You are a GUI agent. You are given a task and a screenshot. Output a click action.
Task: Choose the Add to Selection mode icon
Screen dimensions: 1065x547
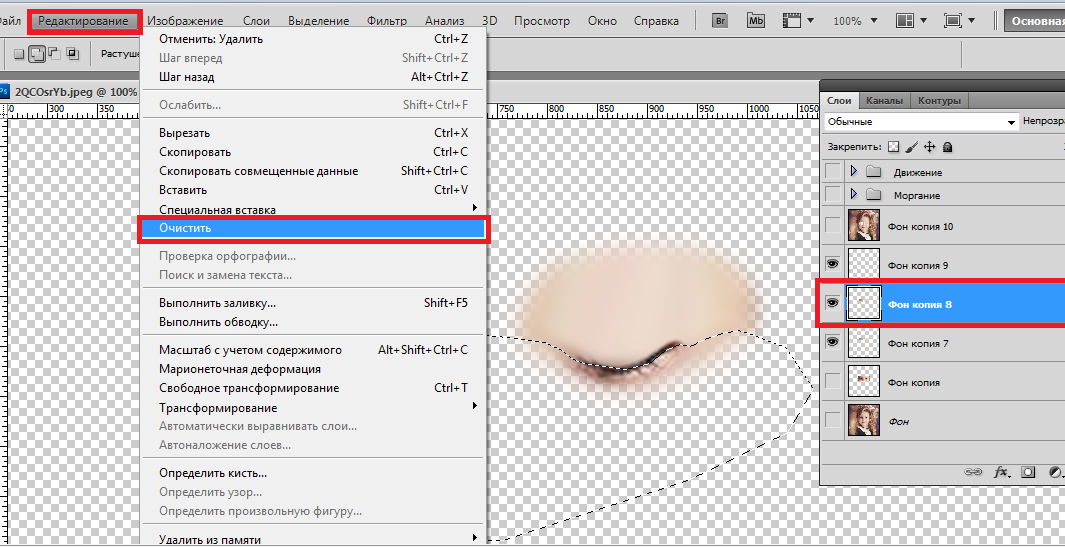(37, 54)
